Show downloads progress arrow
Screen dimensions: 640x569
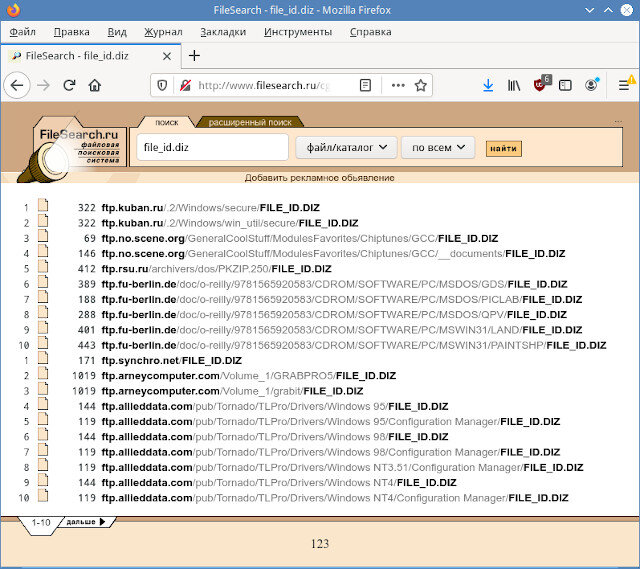point(488,85)
